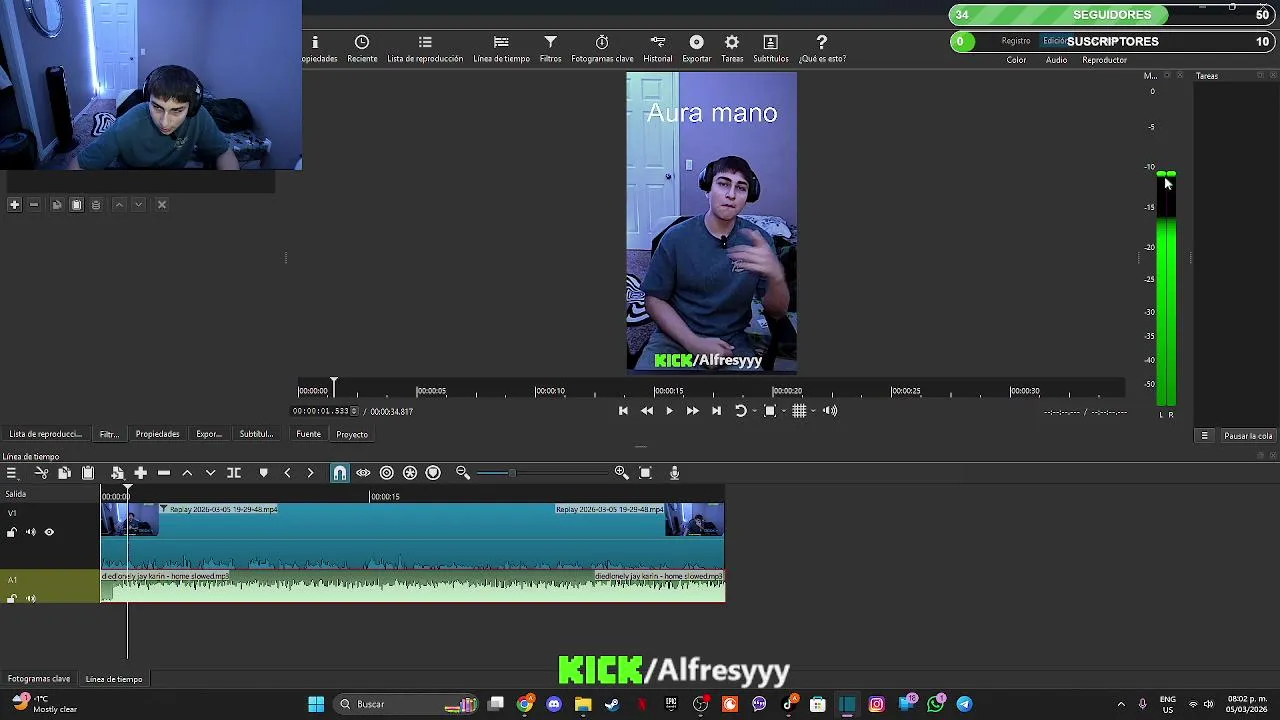Toggle Ripple markers shield icon
Screen dimensions: 1280x720
(x=433, y=473)
